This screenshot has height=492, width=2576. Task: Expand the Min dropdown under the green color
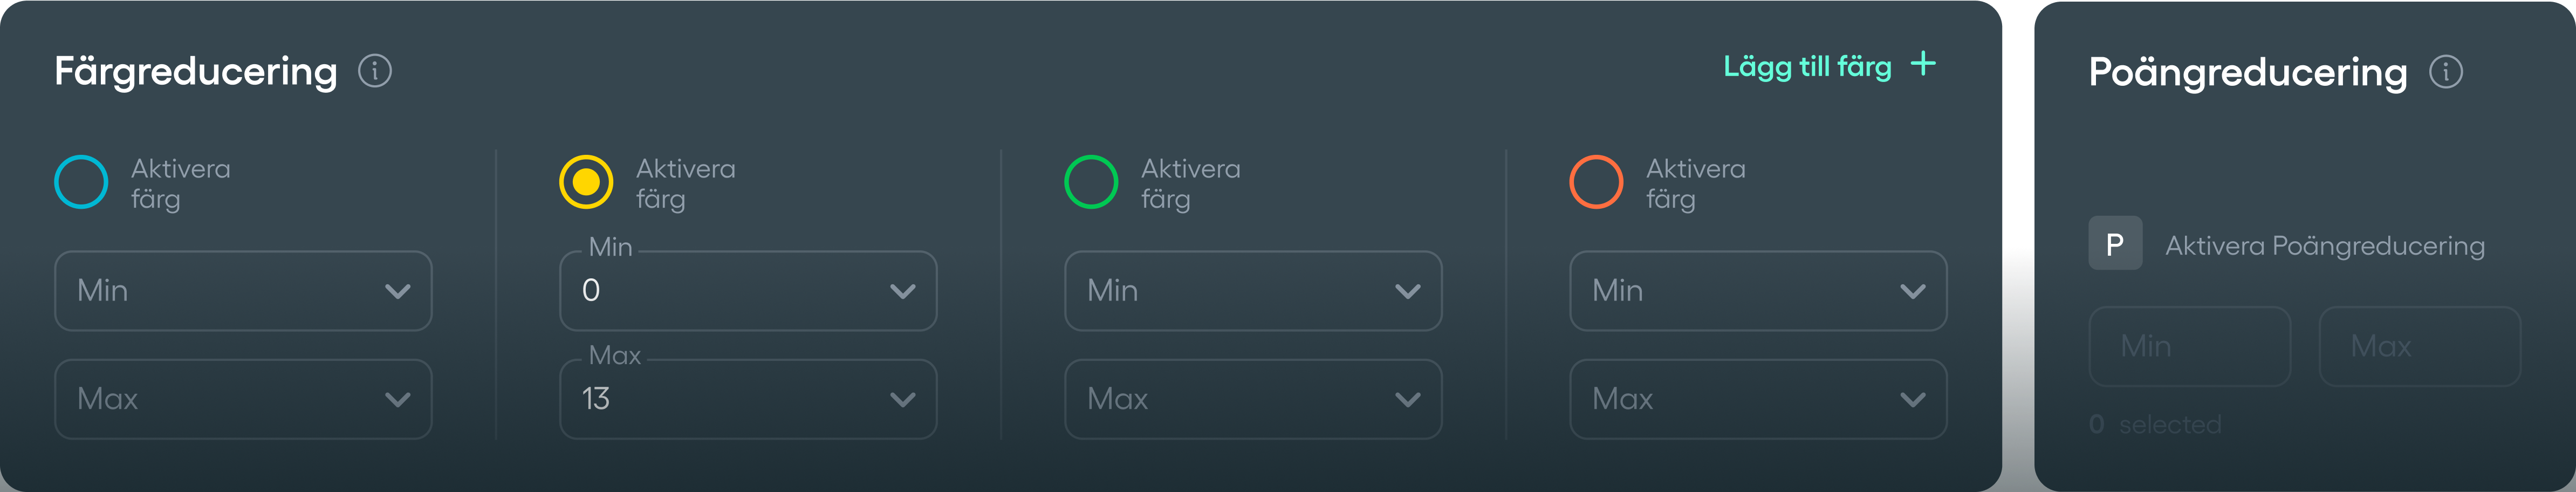coord(1253,290)
